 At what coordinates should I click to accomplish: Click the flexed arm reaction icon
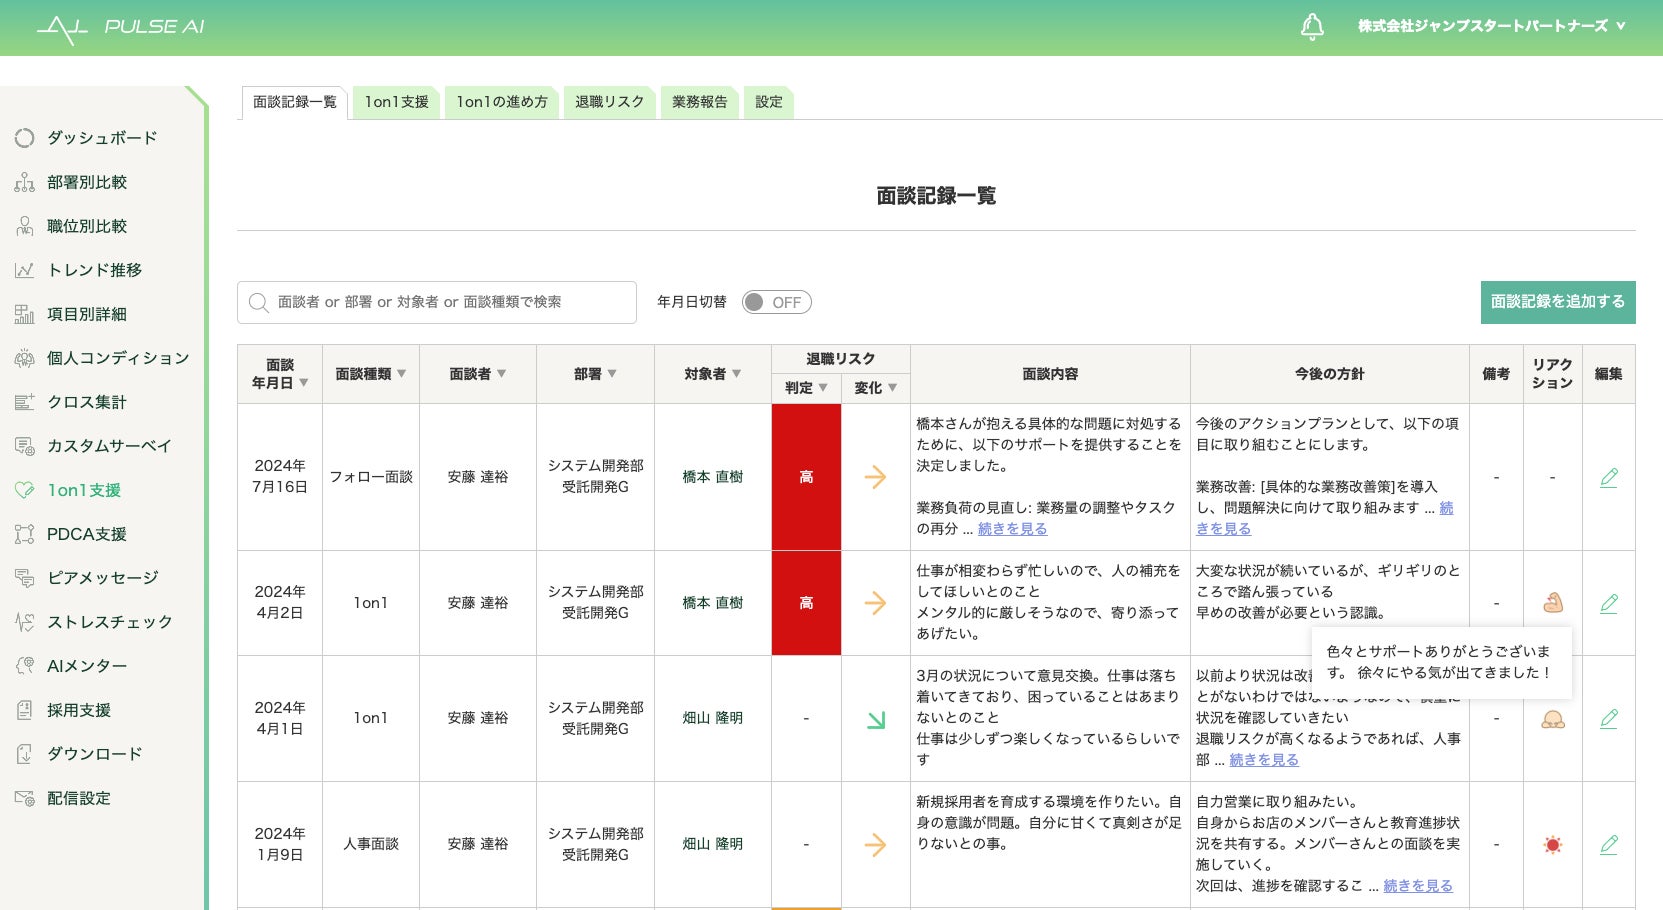1552,603
